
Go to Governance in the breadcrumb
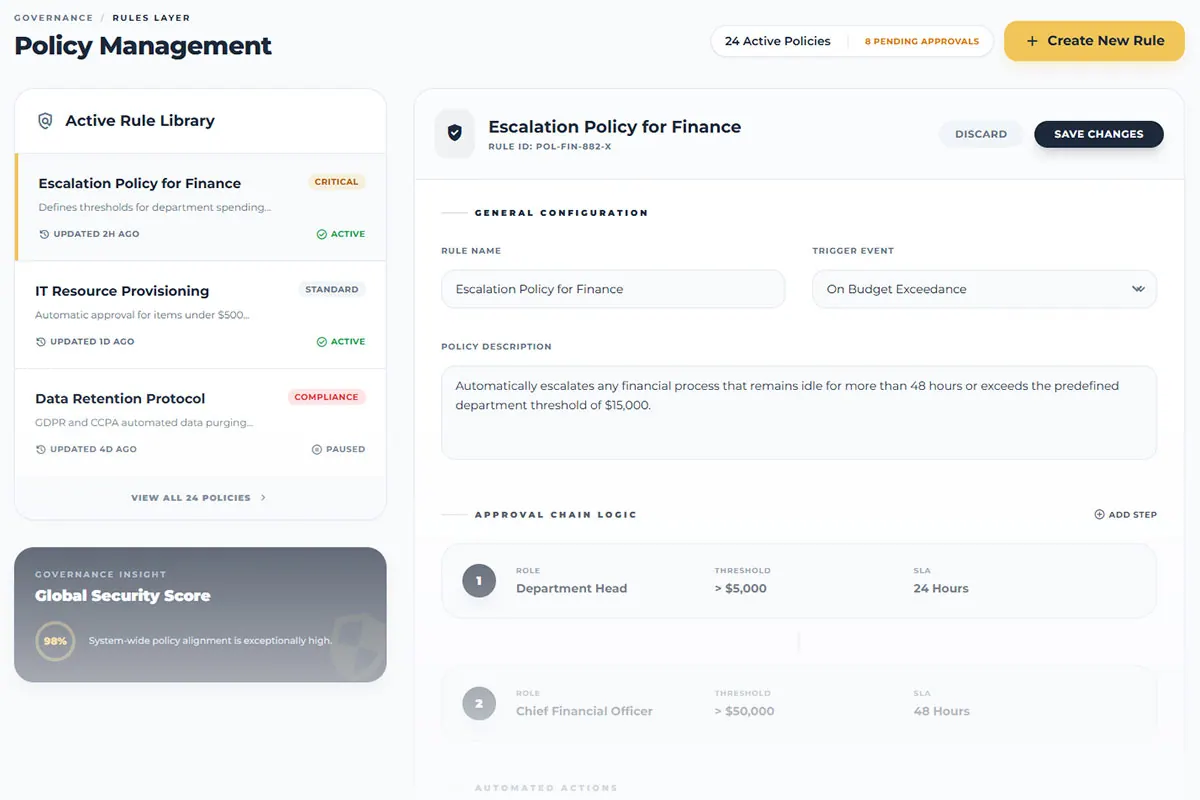(x=54, y=18)
